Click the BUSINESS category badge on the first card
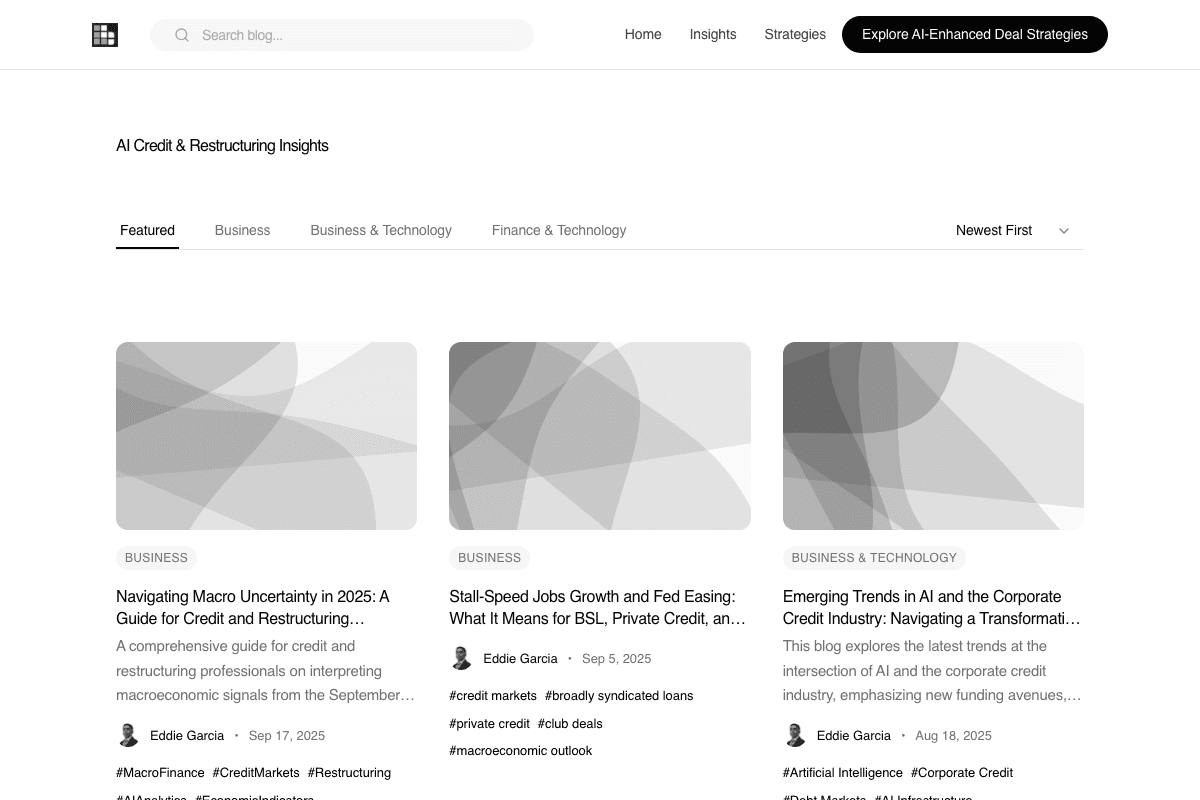Image resolution: width=1200 pixels, height=800 pixels. (x=156, y=557)
